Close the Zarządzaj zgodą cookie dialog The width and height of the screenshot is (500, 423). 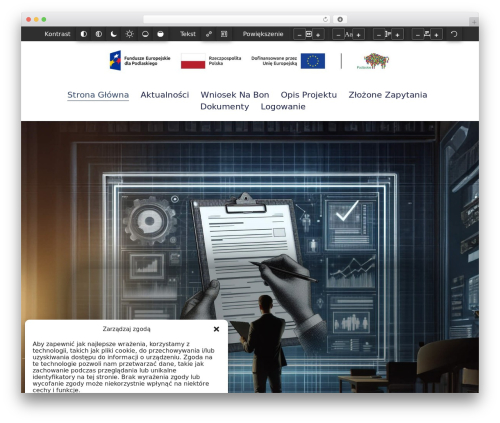(216, 329)
